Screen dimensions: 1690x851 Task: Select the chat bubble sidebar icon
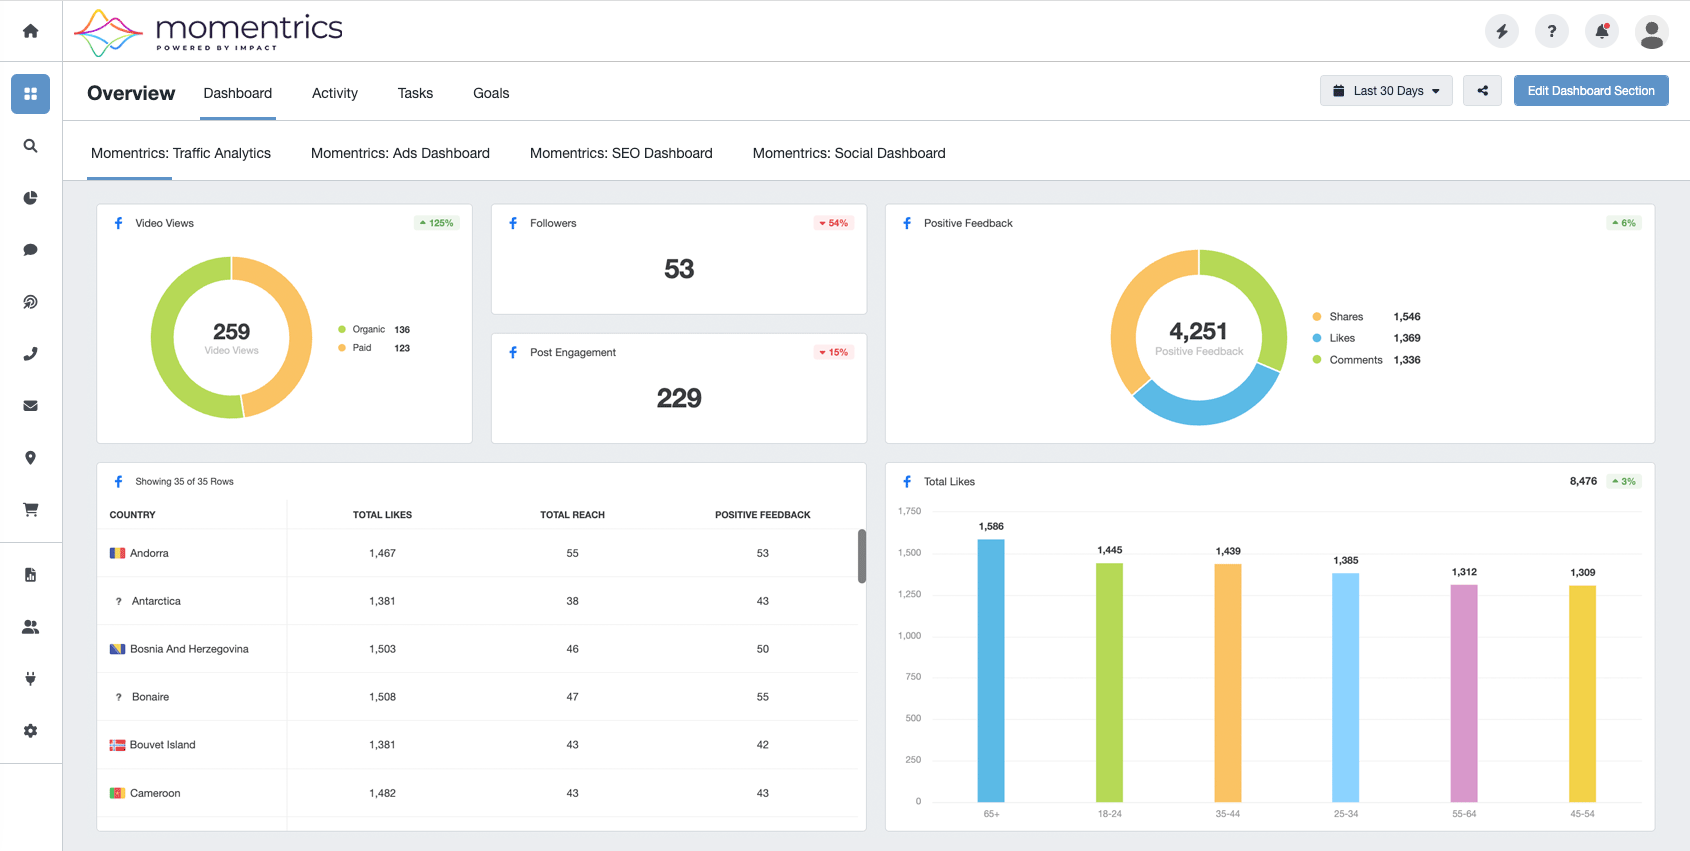point(30,250)
